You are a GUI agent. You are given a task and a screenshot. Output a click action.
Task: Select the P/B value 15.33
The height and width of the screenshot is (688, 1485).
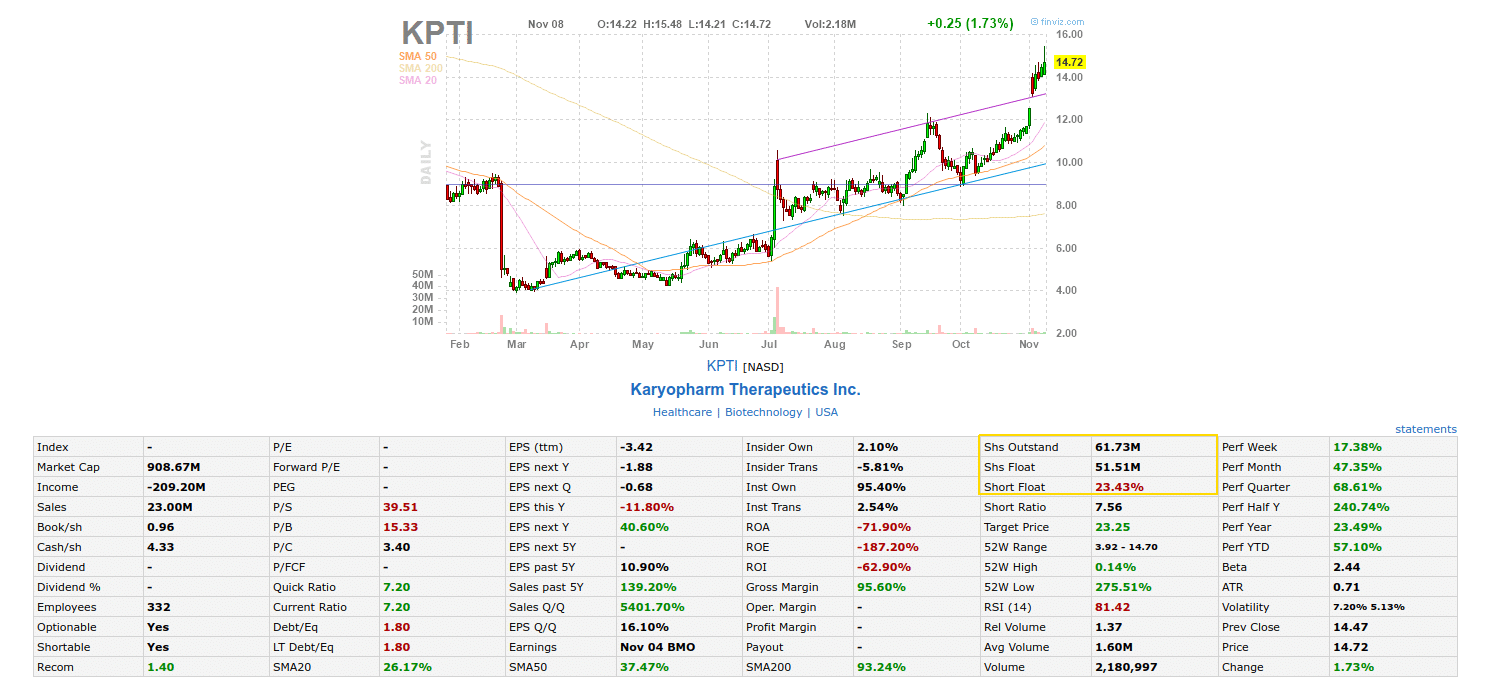(400, 527)
